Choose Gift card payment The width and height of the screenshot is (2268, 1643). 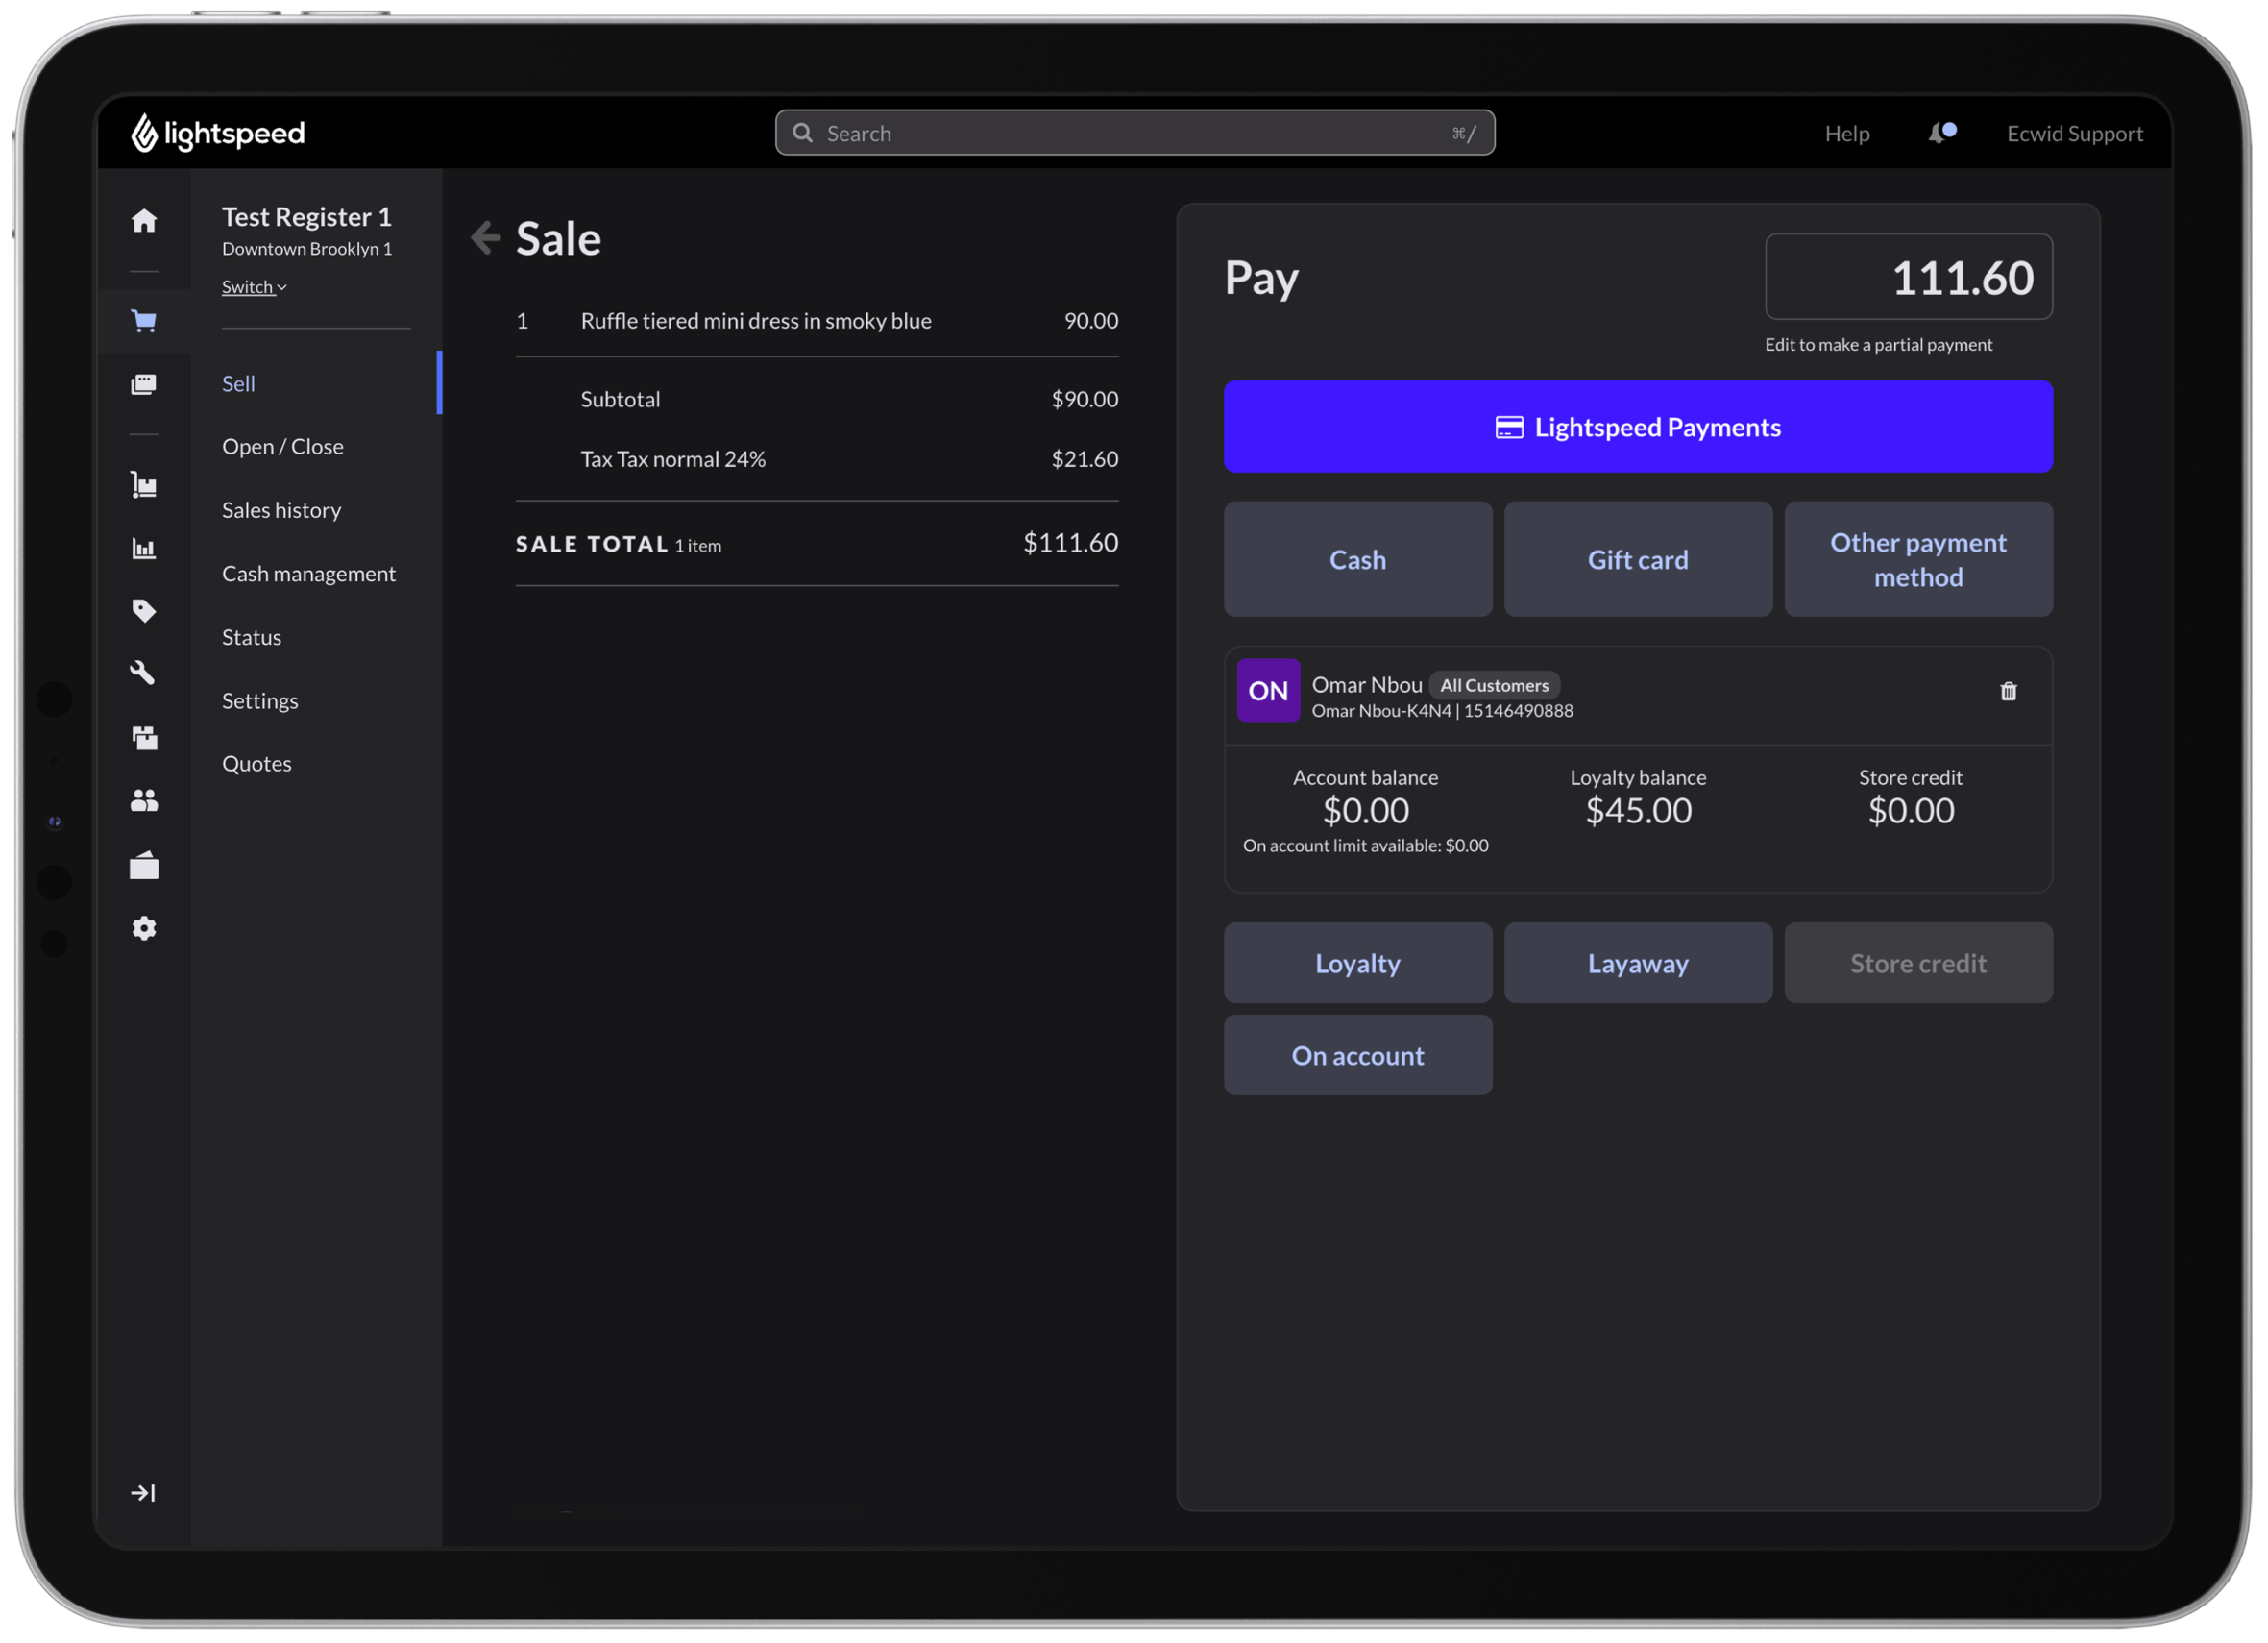1638,560
